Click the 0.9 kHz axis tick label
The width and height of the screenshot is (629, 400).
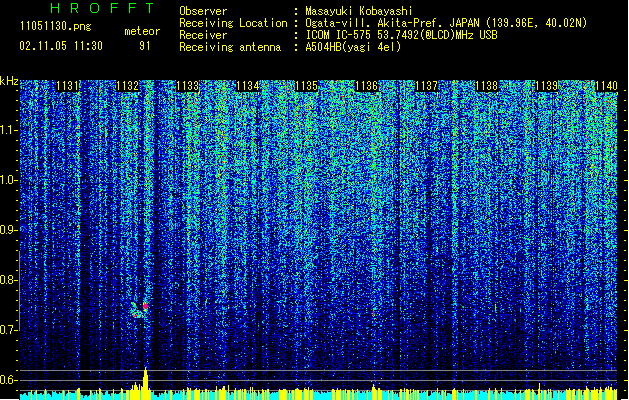point(8,230)
